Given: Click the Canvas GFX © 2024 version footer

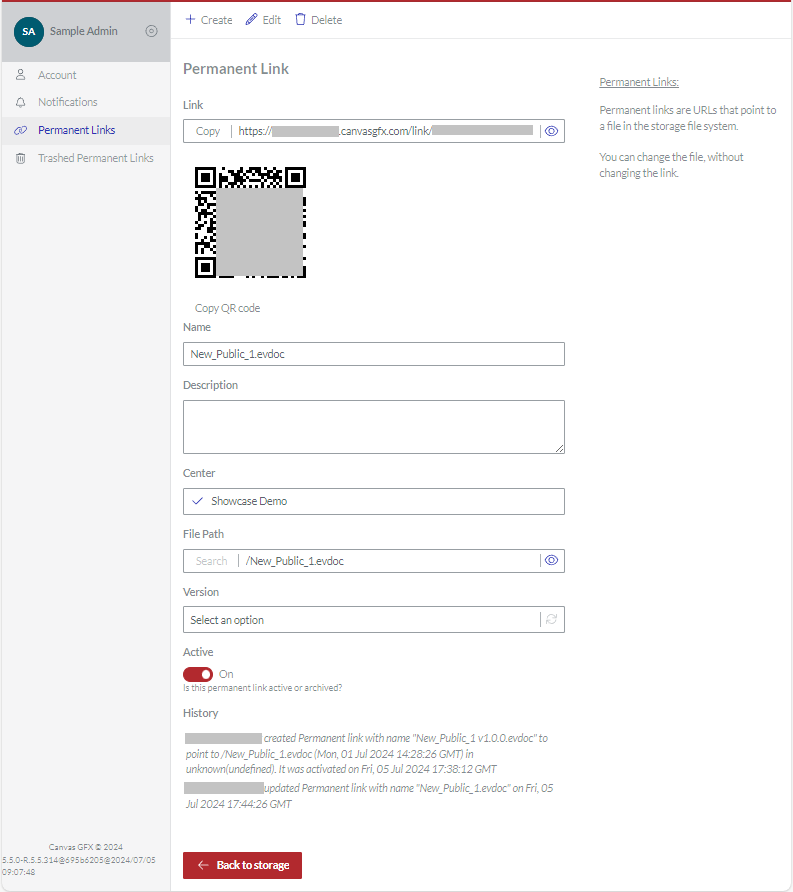Looking at the screenshot, I should coord(79,859).
